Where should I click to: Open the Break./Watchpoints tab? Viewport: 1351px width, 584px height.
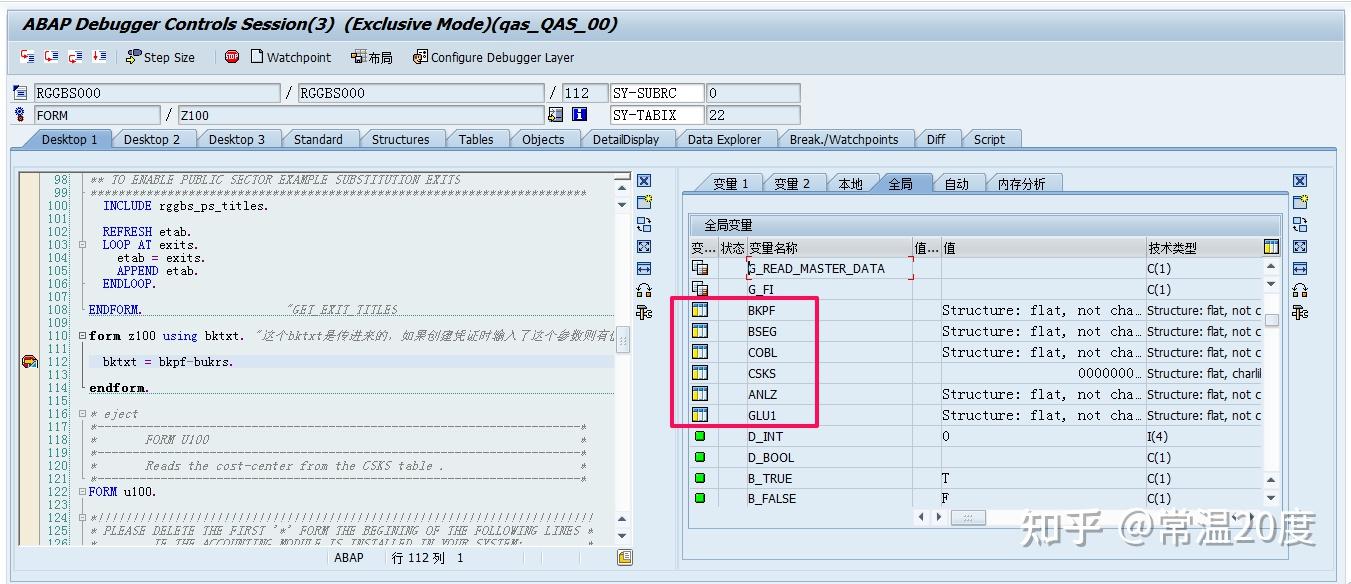coord(844,140)
